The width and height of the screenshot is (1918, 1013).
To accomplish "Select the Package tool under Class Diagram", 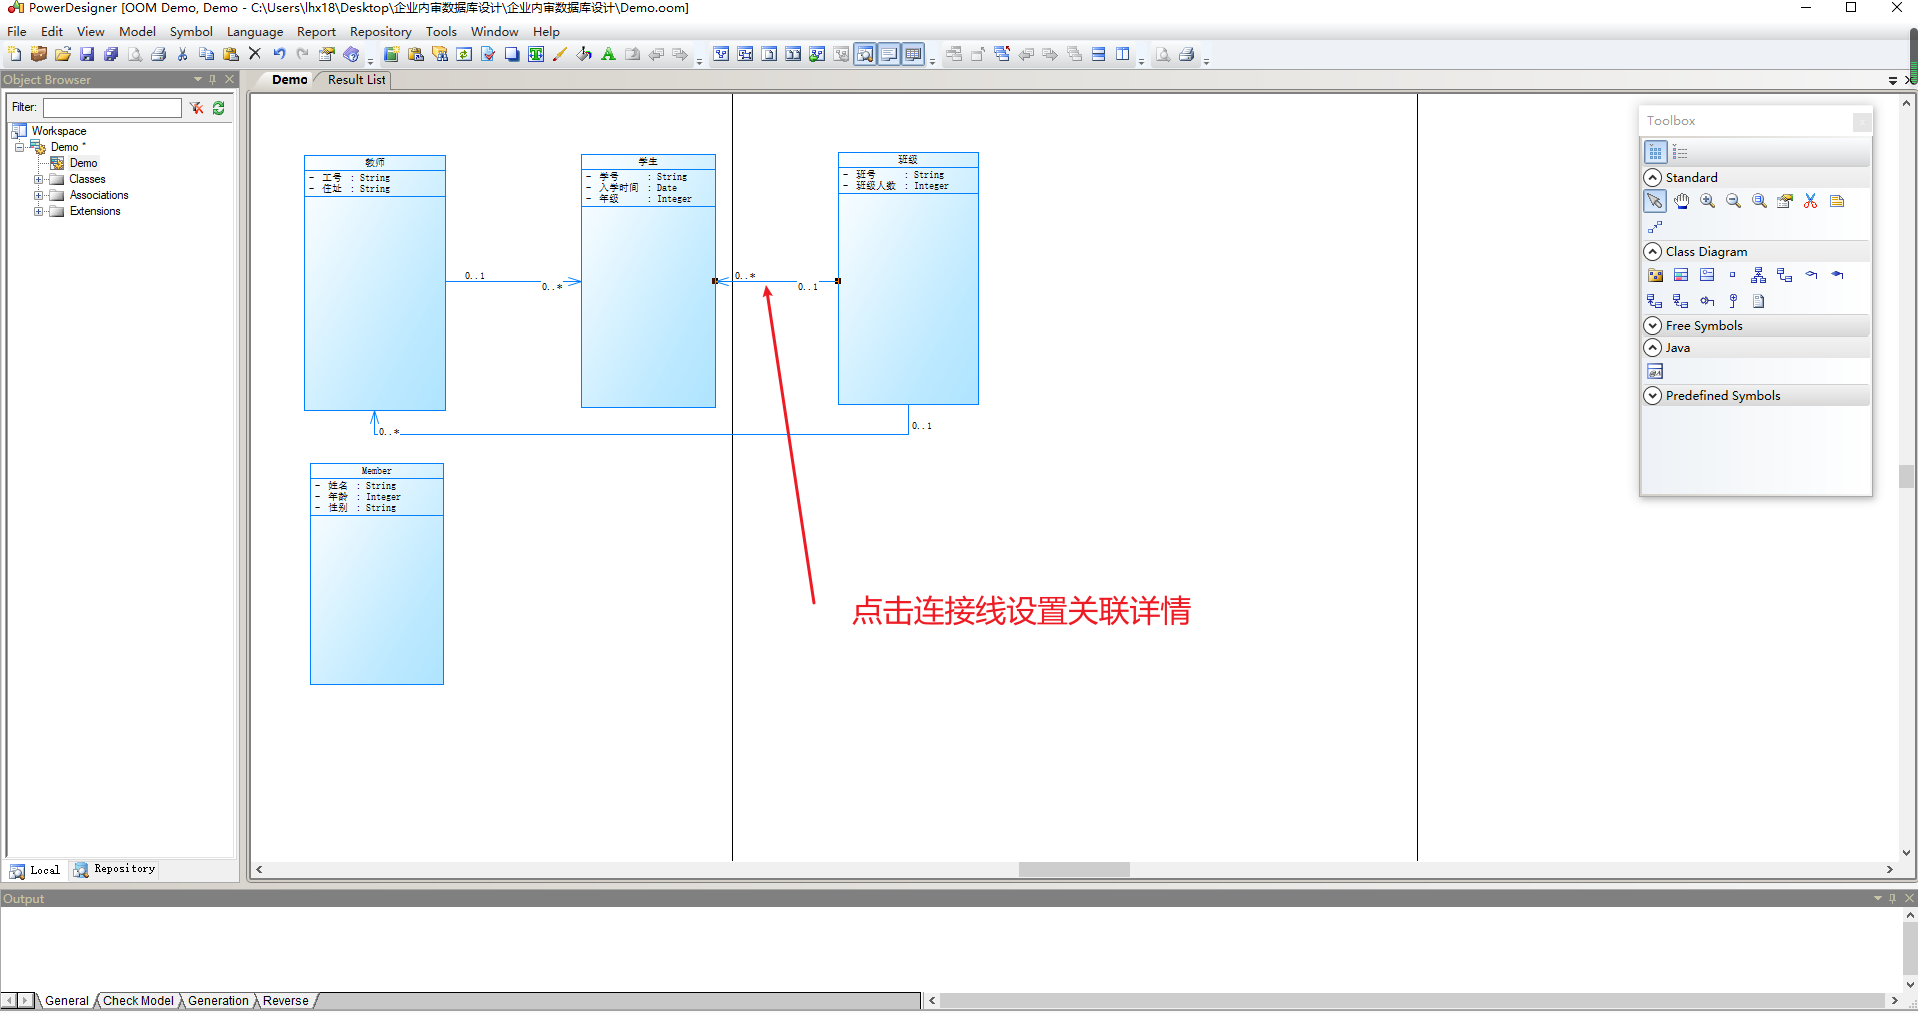I will [1656, 275].
